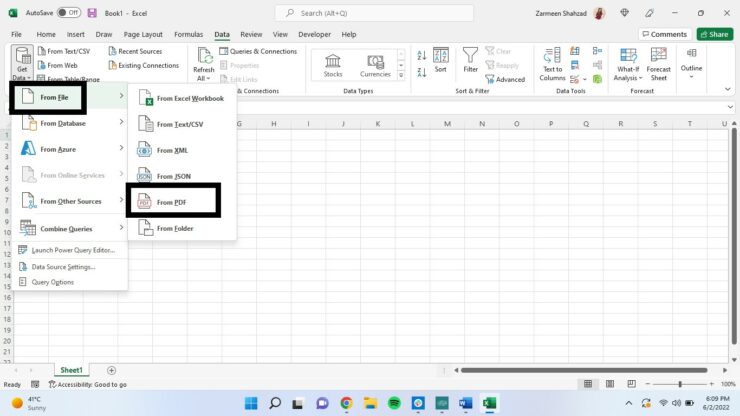
Task: Click Accessibility: Good to go status
Action: point(88,384)
